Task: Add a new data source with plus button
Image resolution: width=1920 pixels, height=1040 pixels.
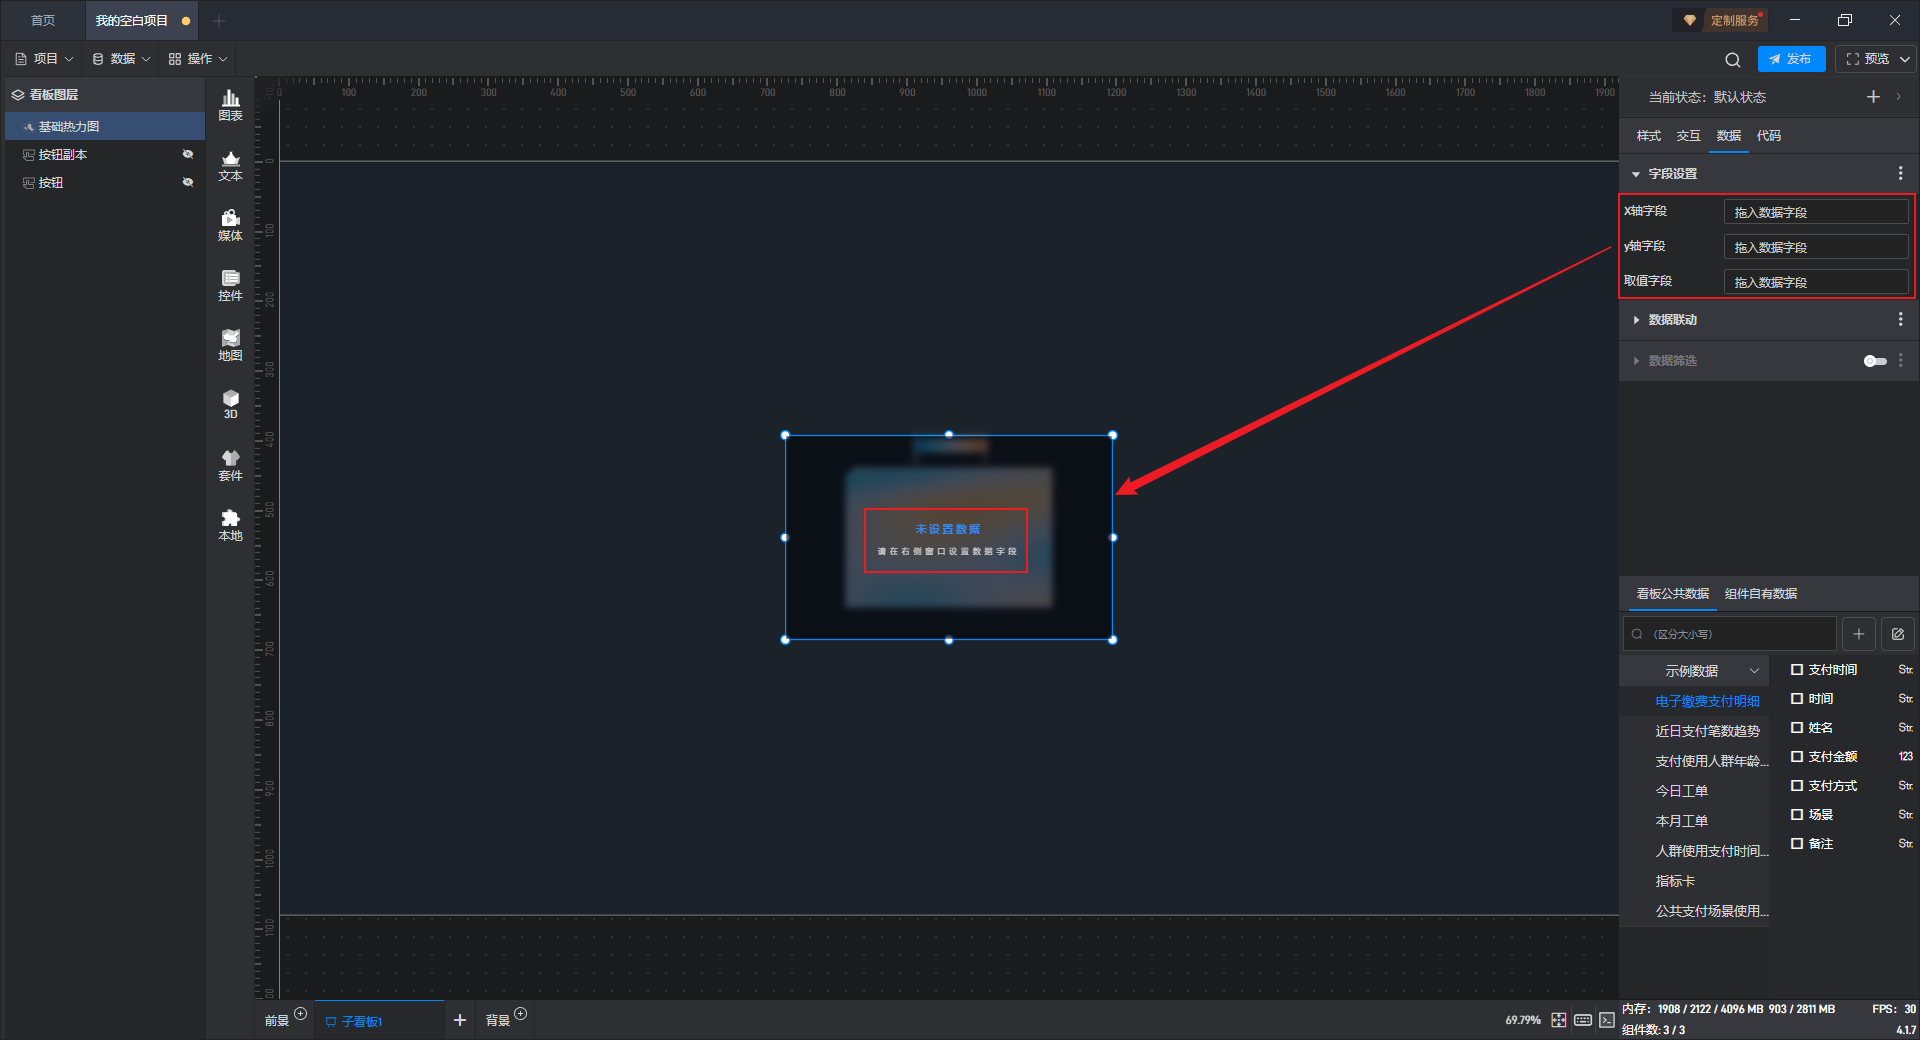Action: click(1858, 634)
